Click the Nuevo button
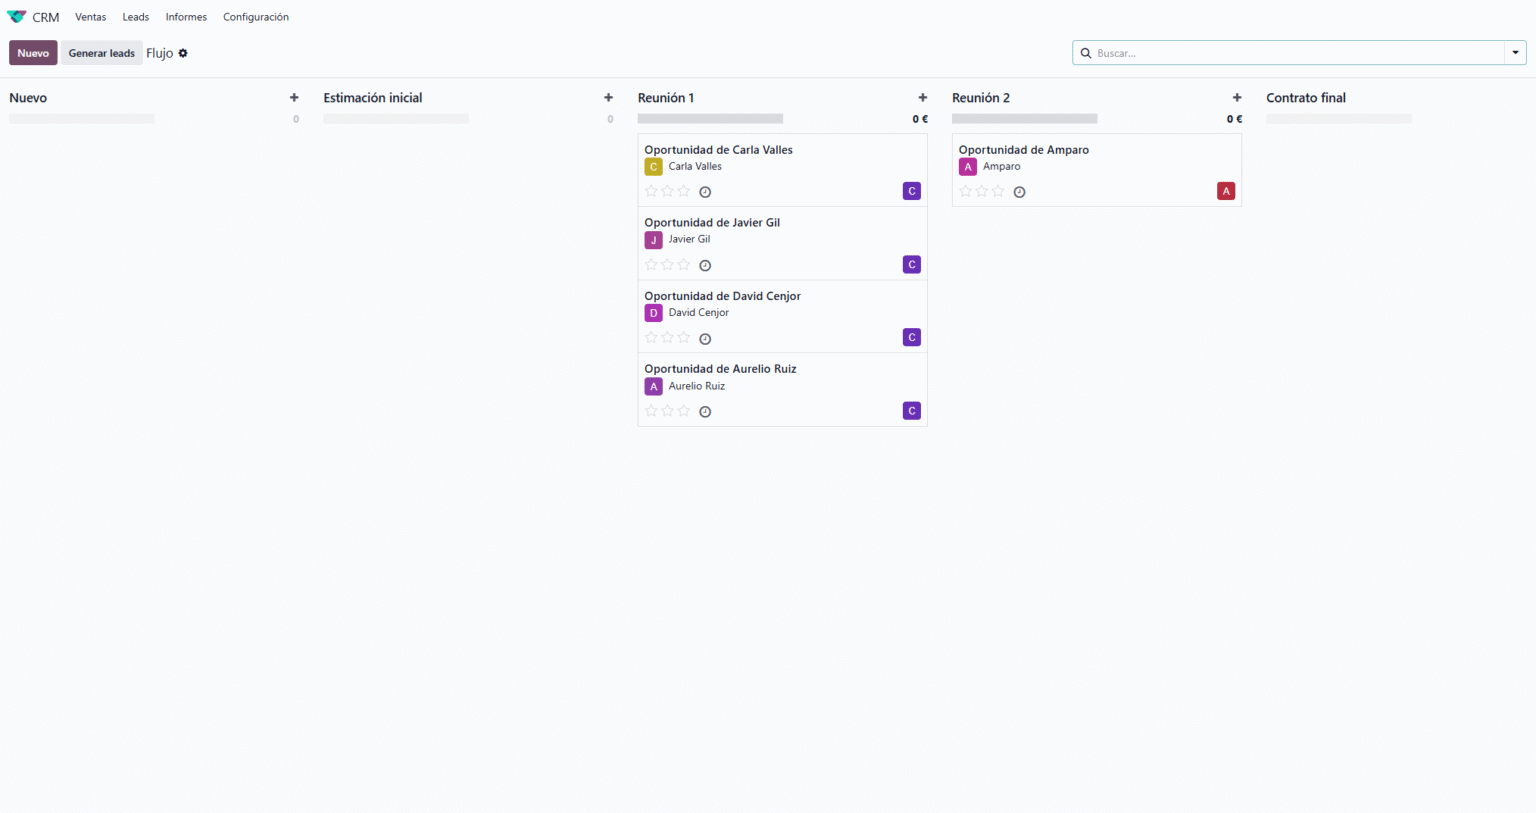 tap(33, 53)
